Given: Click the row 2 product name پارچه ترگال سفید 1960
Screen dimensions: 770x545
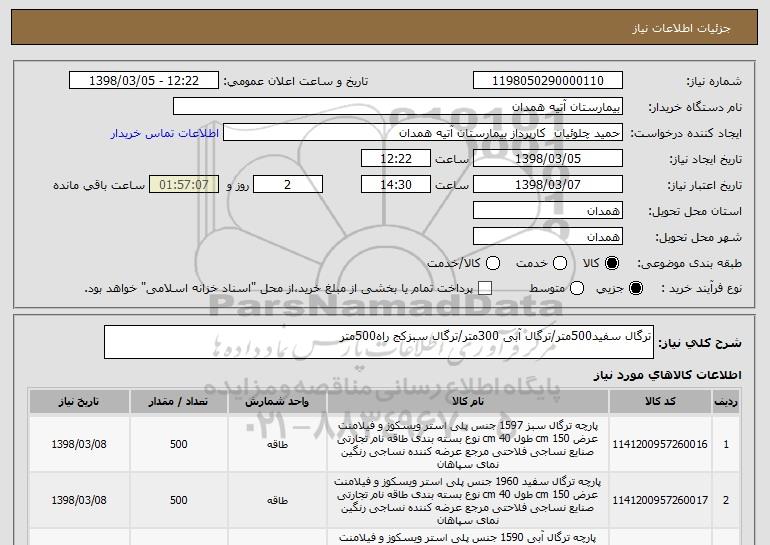Looking at the screenshot, I should click(x=468, y=500).
